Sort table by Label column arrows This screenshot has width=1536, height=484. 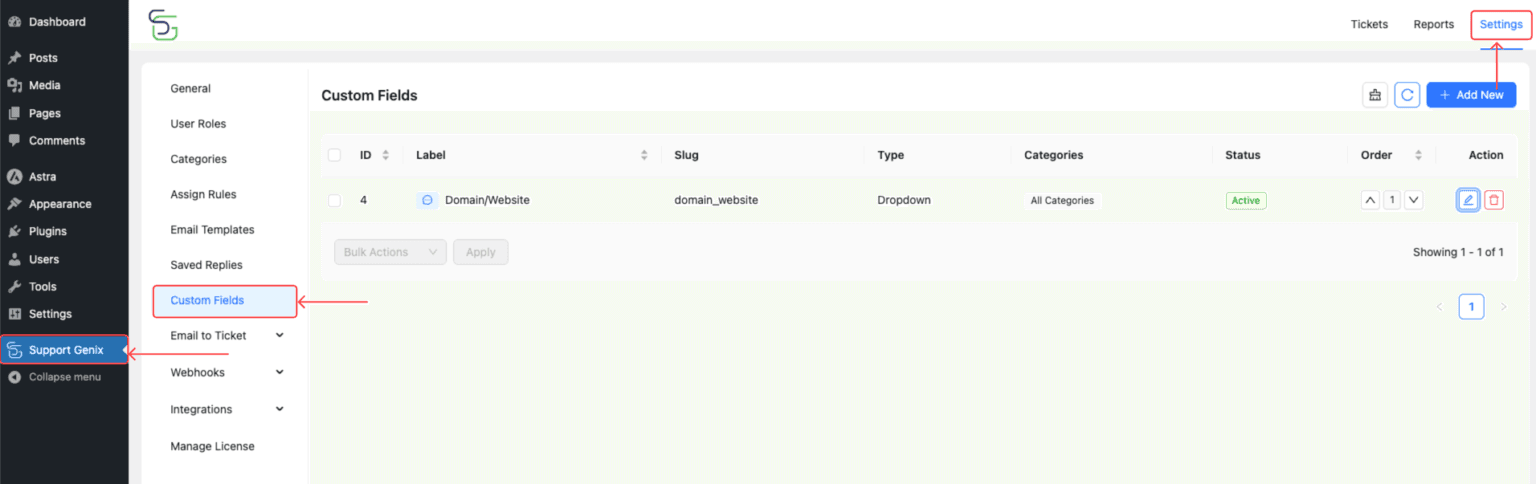644,155
